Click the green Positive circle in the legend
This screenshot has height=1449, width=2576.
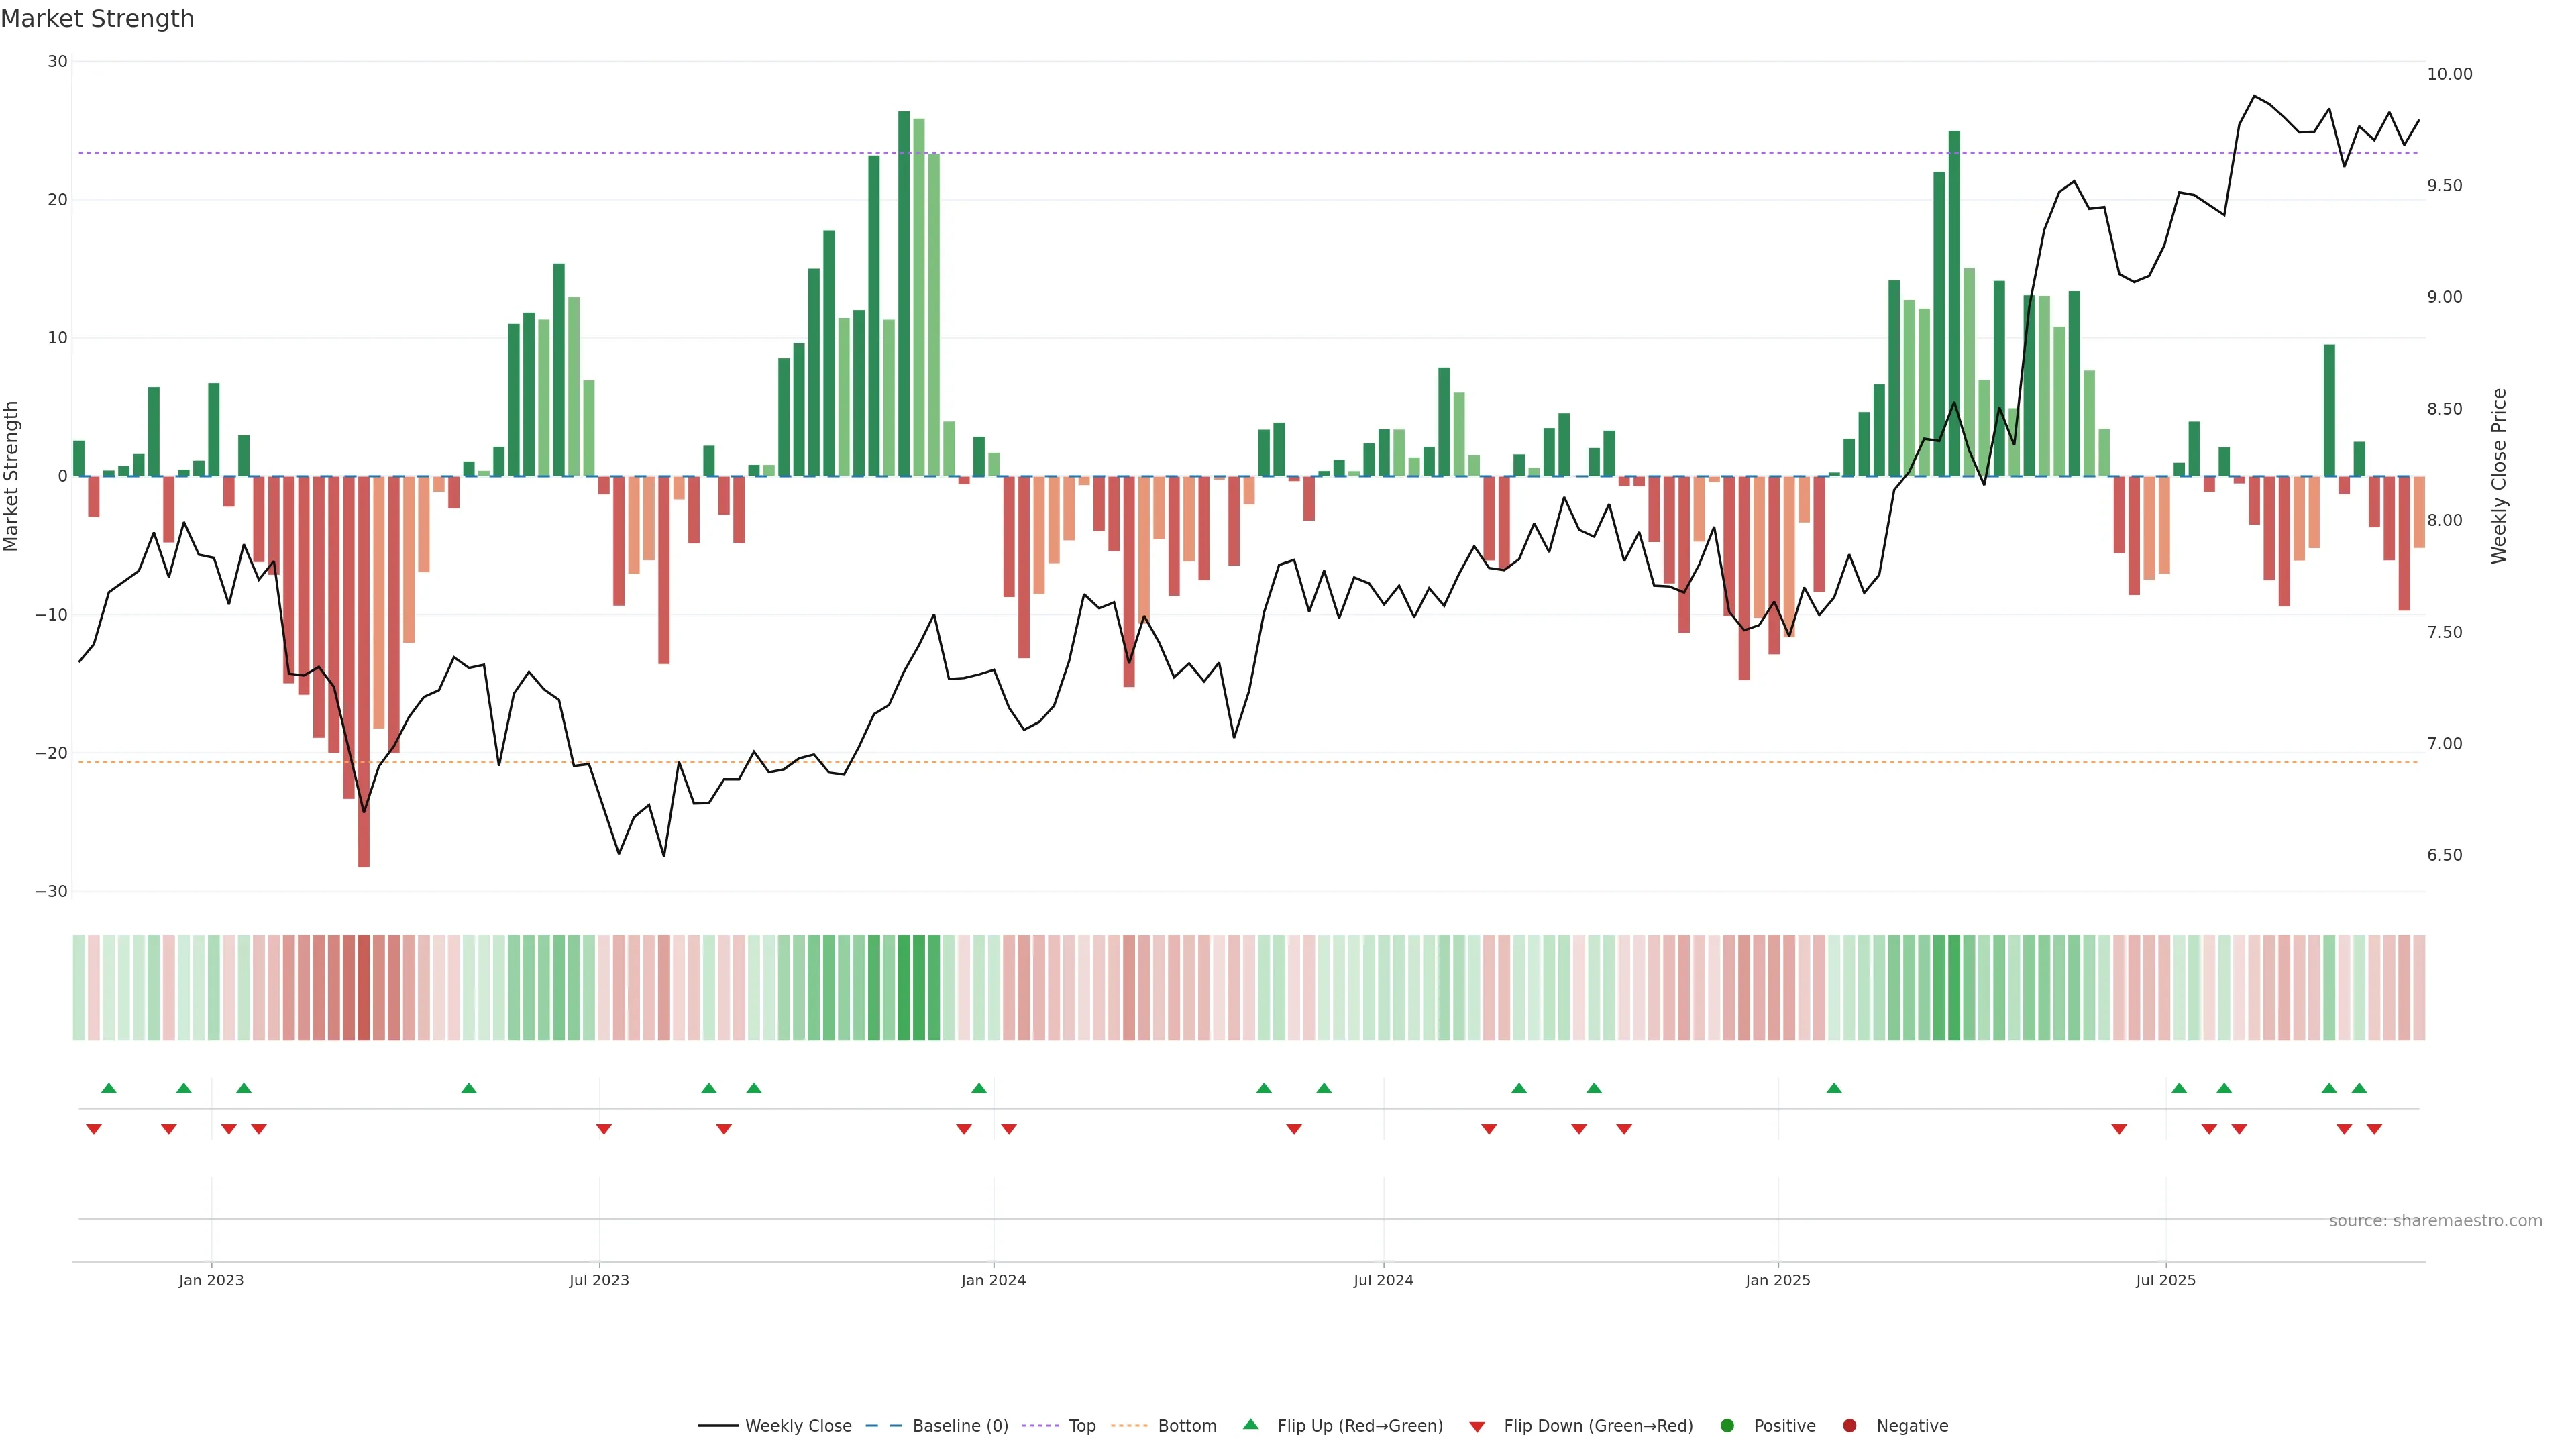[x=1727, y=1426]
